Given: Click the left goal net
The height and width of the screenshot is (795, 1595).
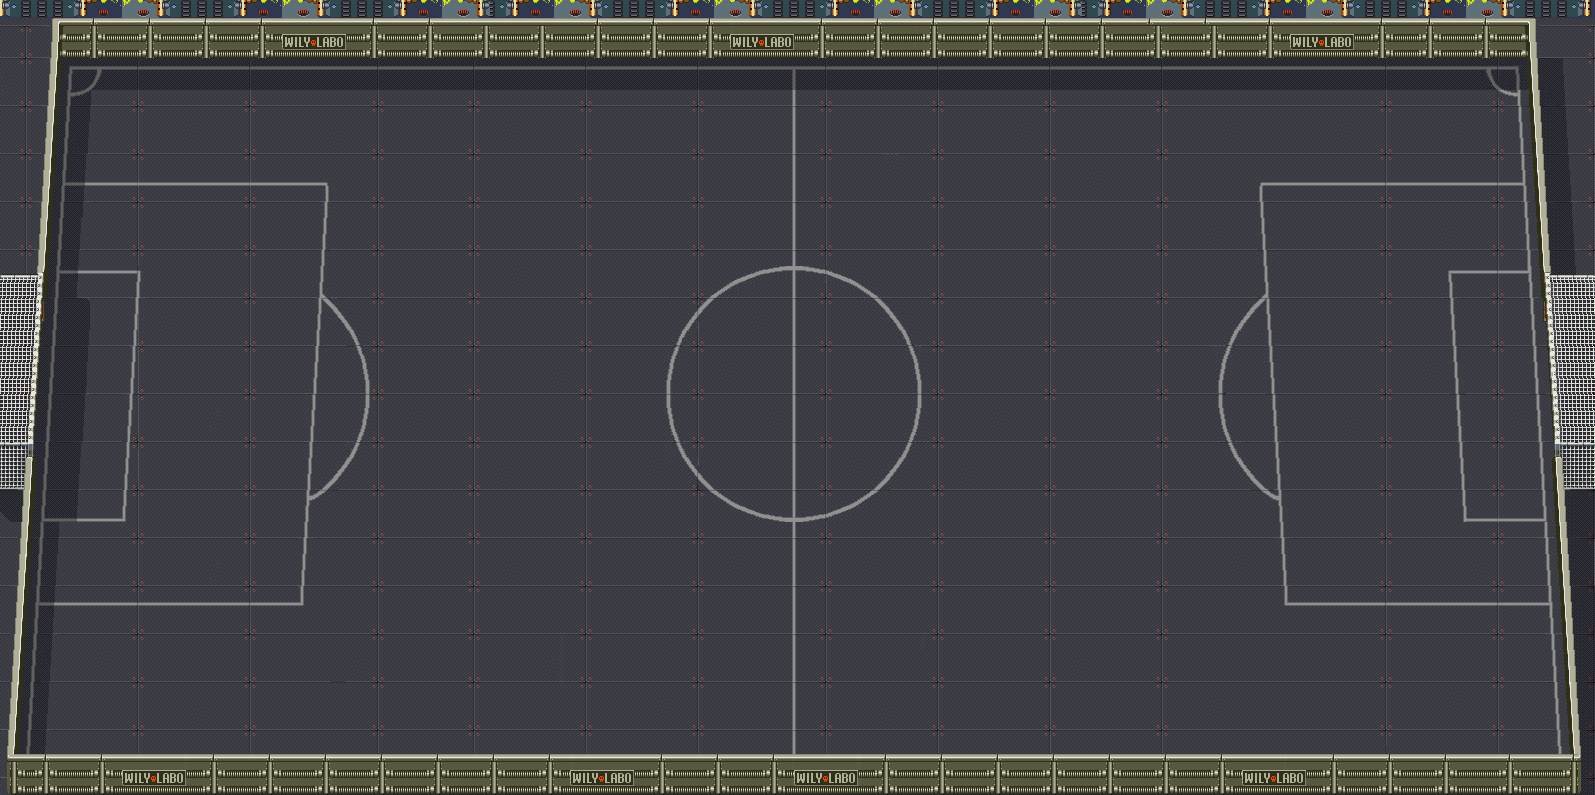Looking at the screenshot, I should pyautogui.click(x=18, y=382).
